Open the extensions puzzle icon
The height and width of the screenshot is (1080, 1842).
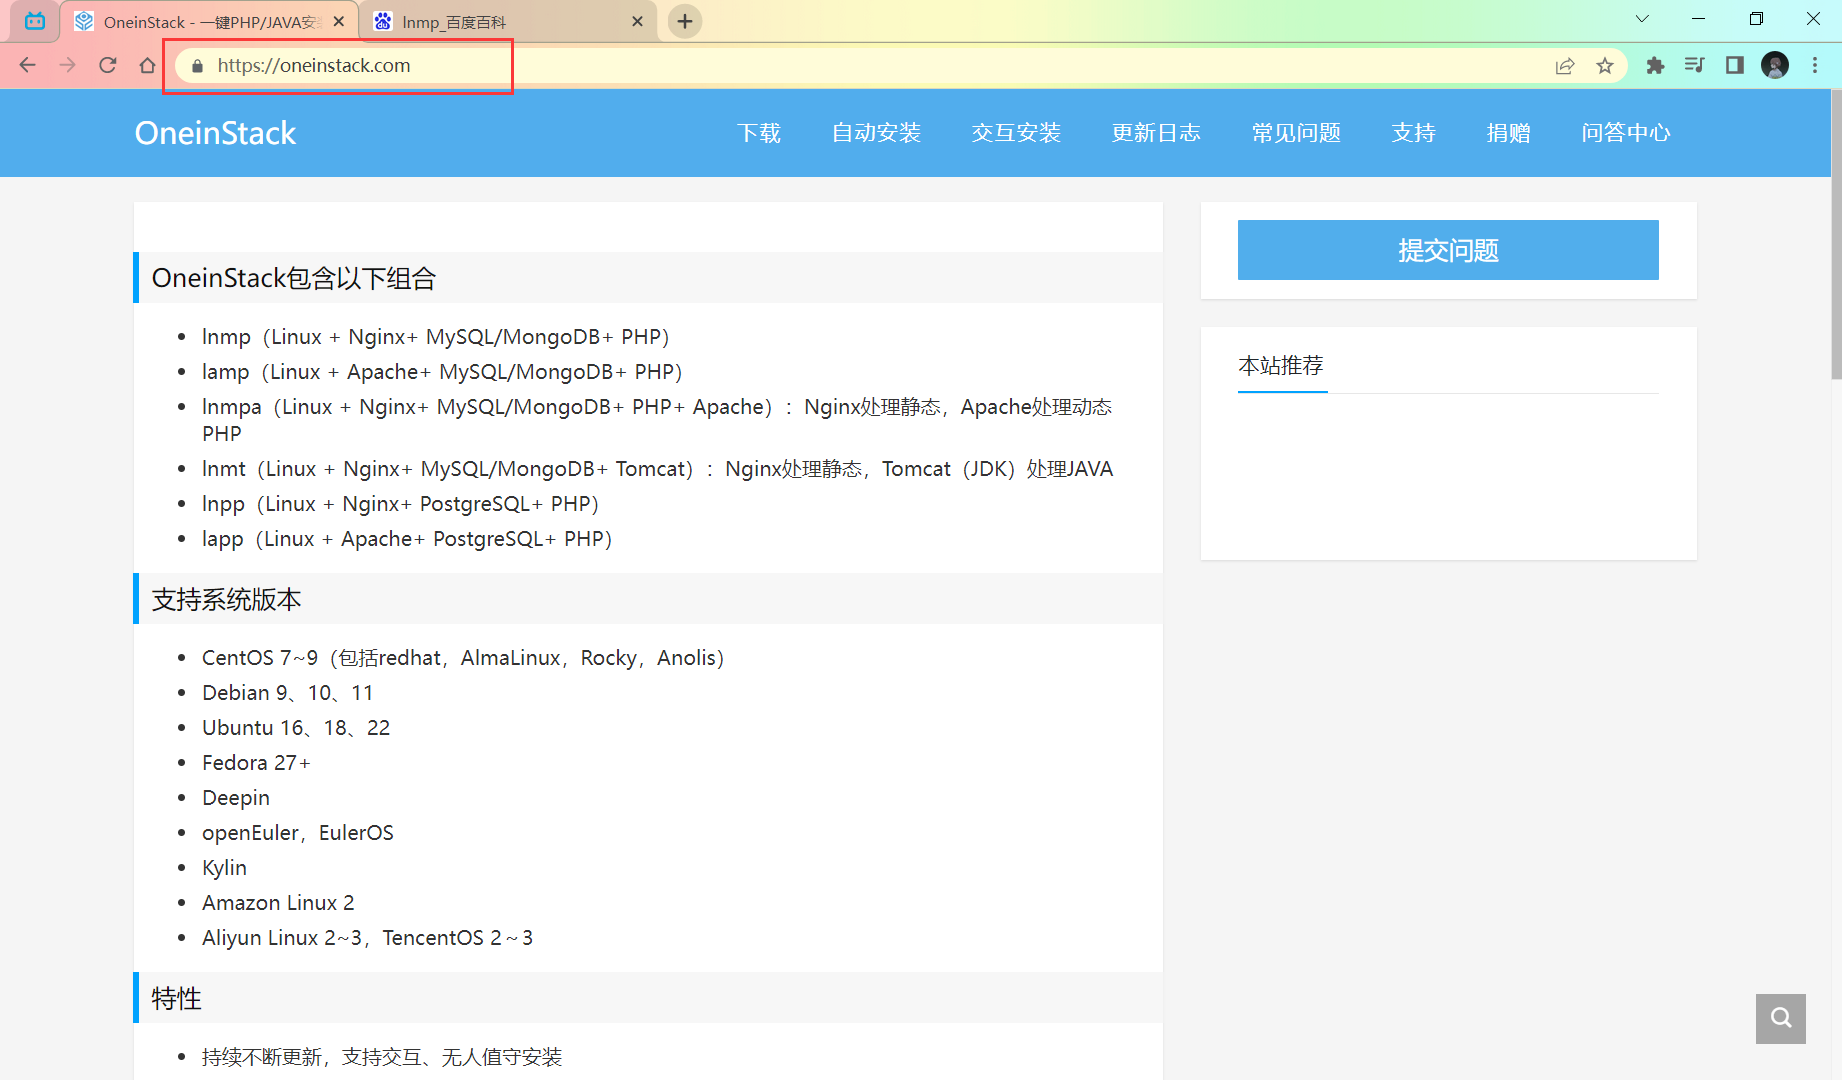(x=1655, y=65)
